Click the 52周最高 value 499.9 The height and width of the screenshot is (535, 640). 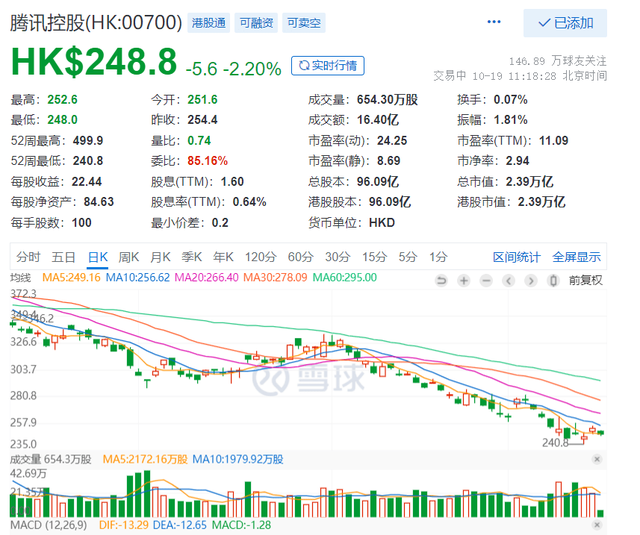tap(88, 141)
